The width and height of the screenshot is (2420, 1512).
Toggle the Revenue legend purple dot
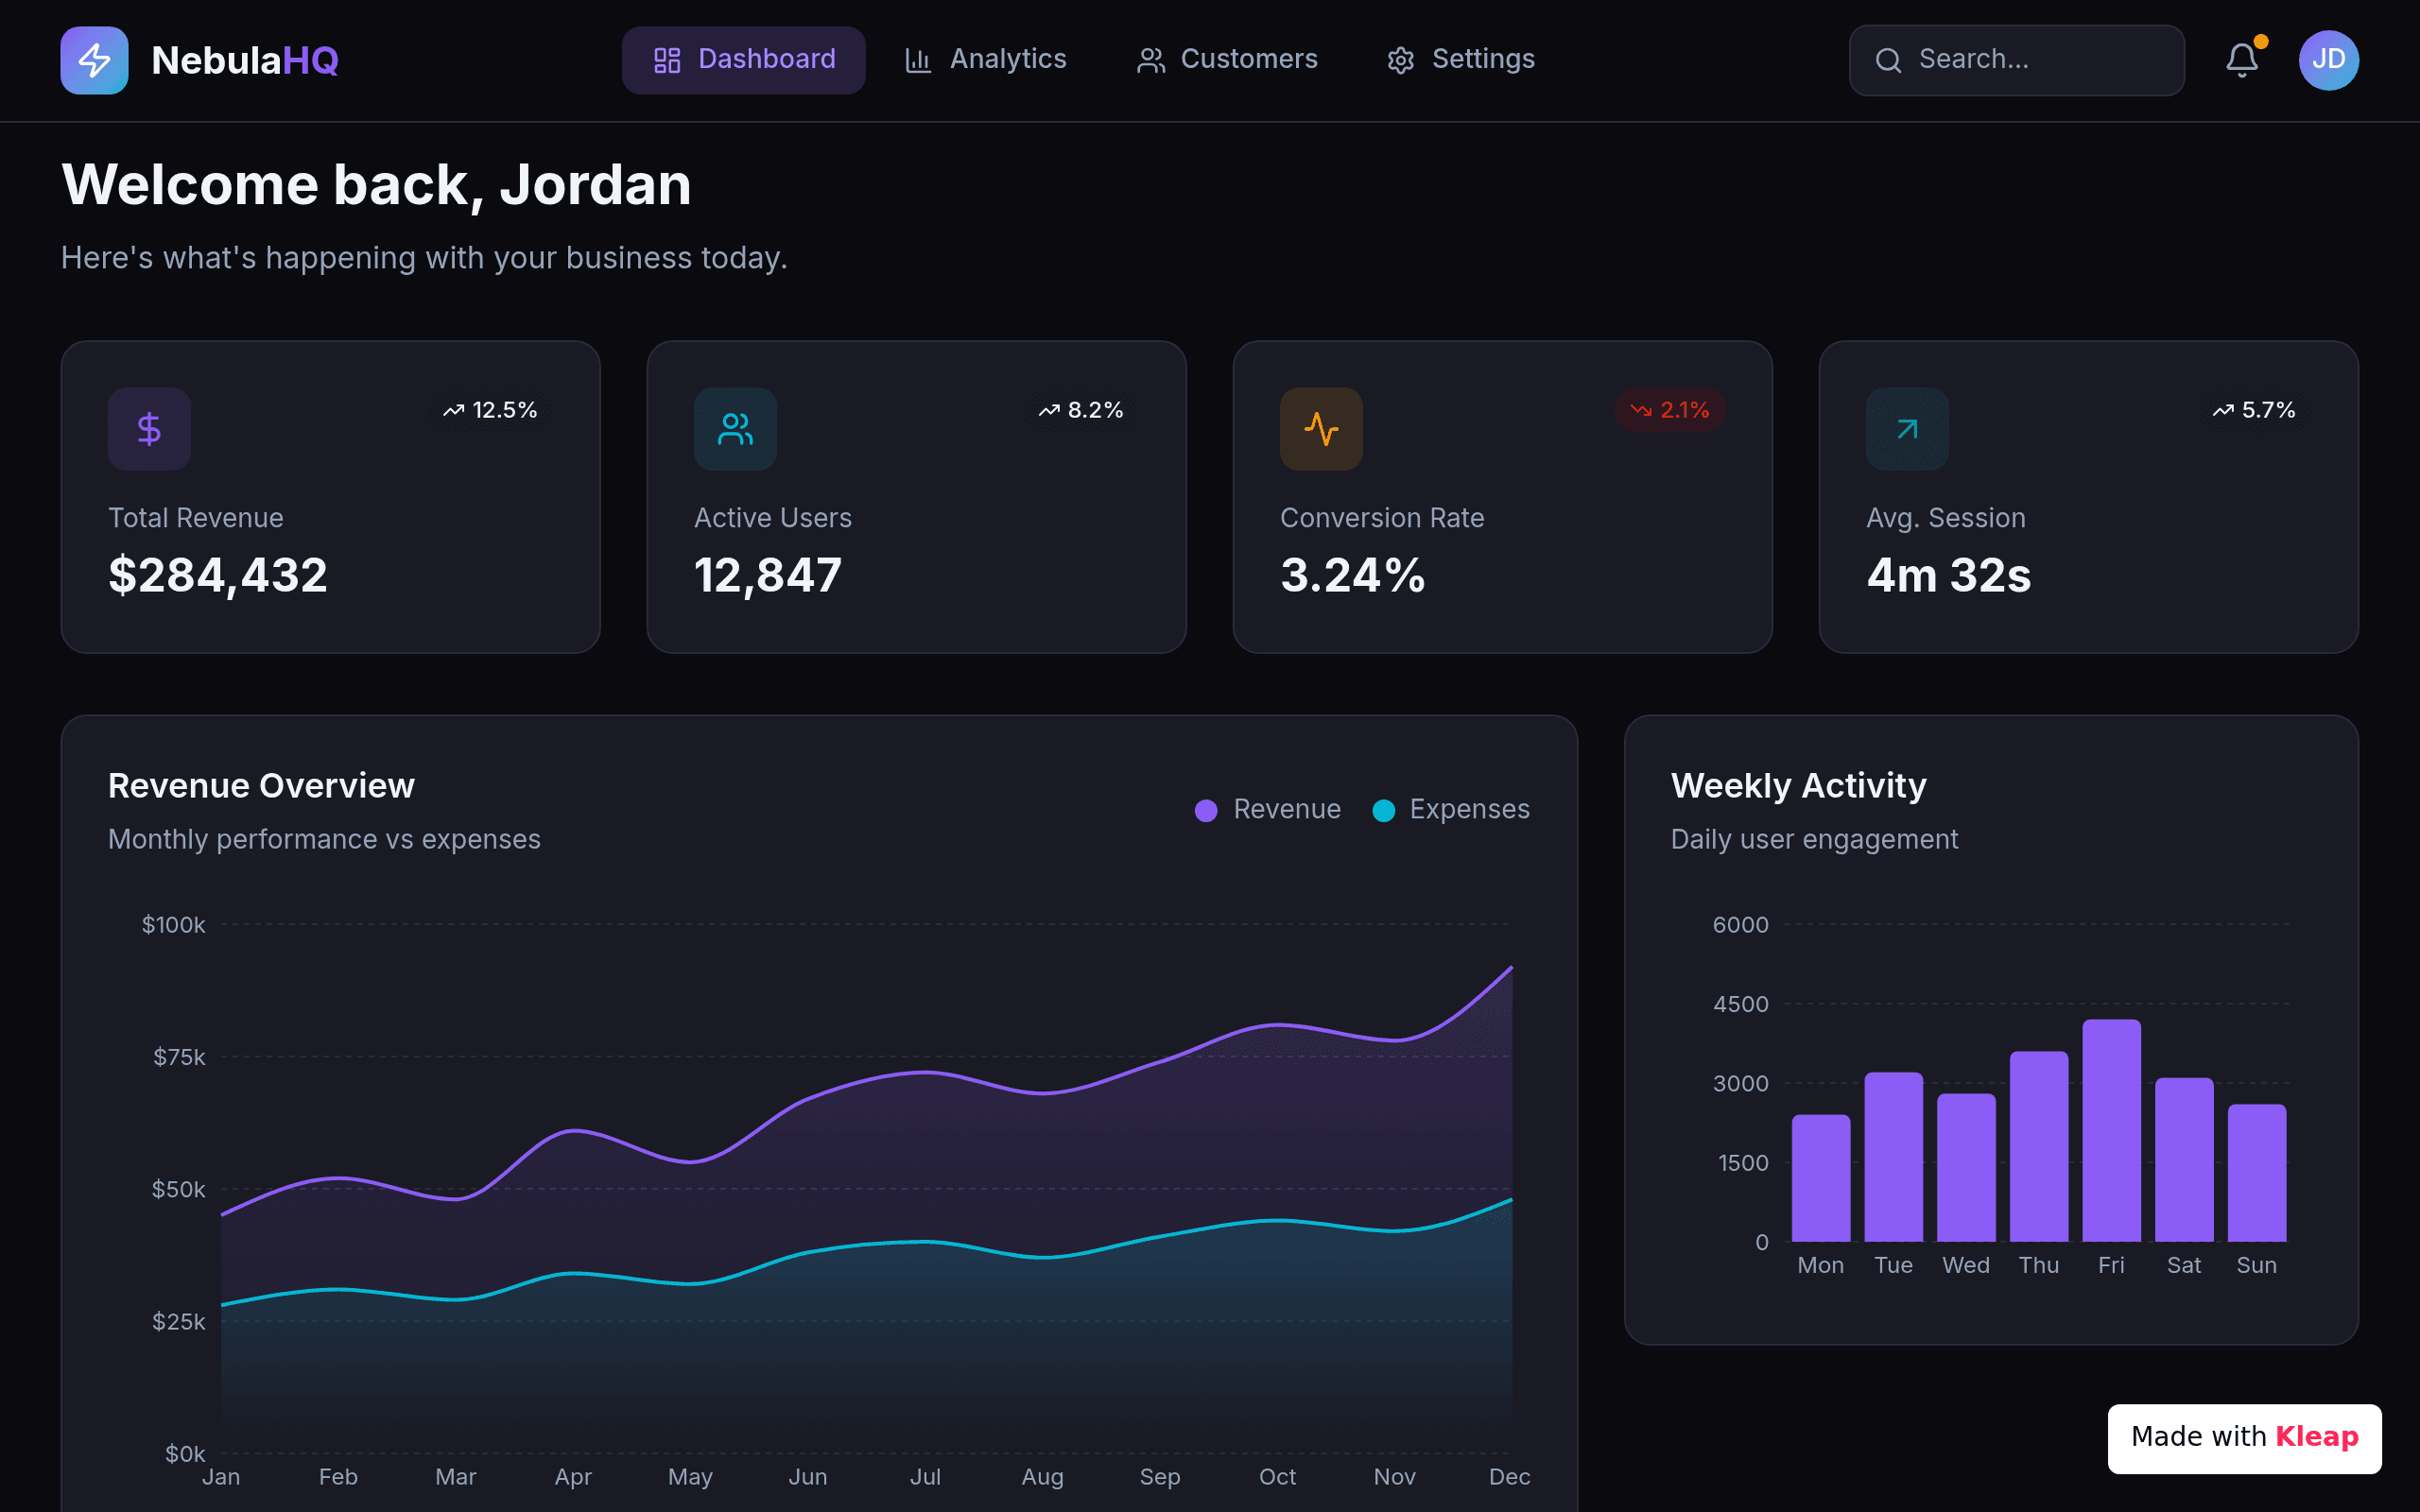click(1206, 810)
